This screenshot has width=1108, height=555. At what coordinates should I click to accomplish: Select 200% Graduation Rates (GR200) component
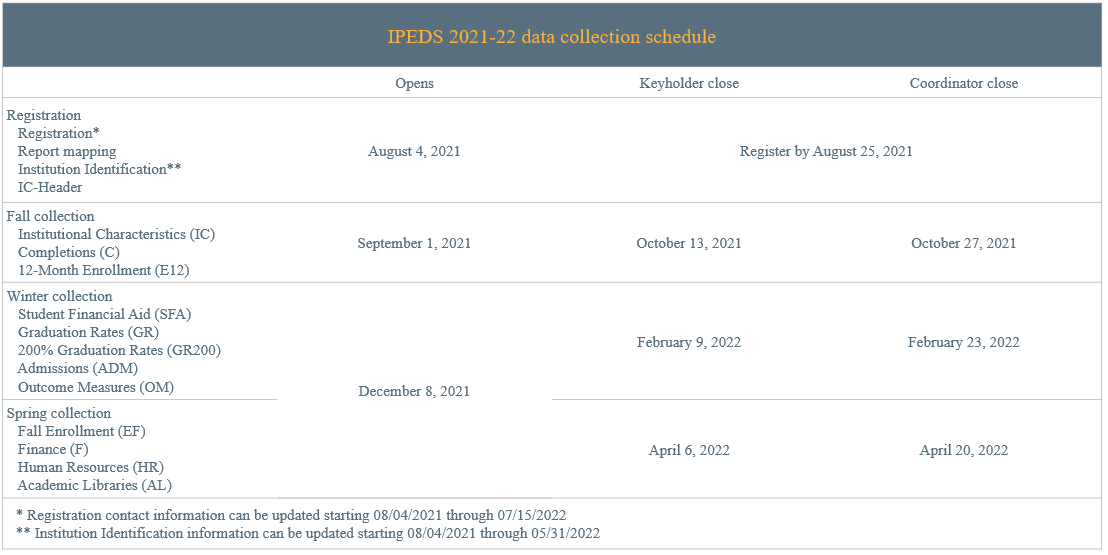coord(119,350)
